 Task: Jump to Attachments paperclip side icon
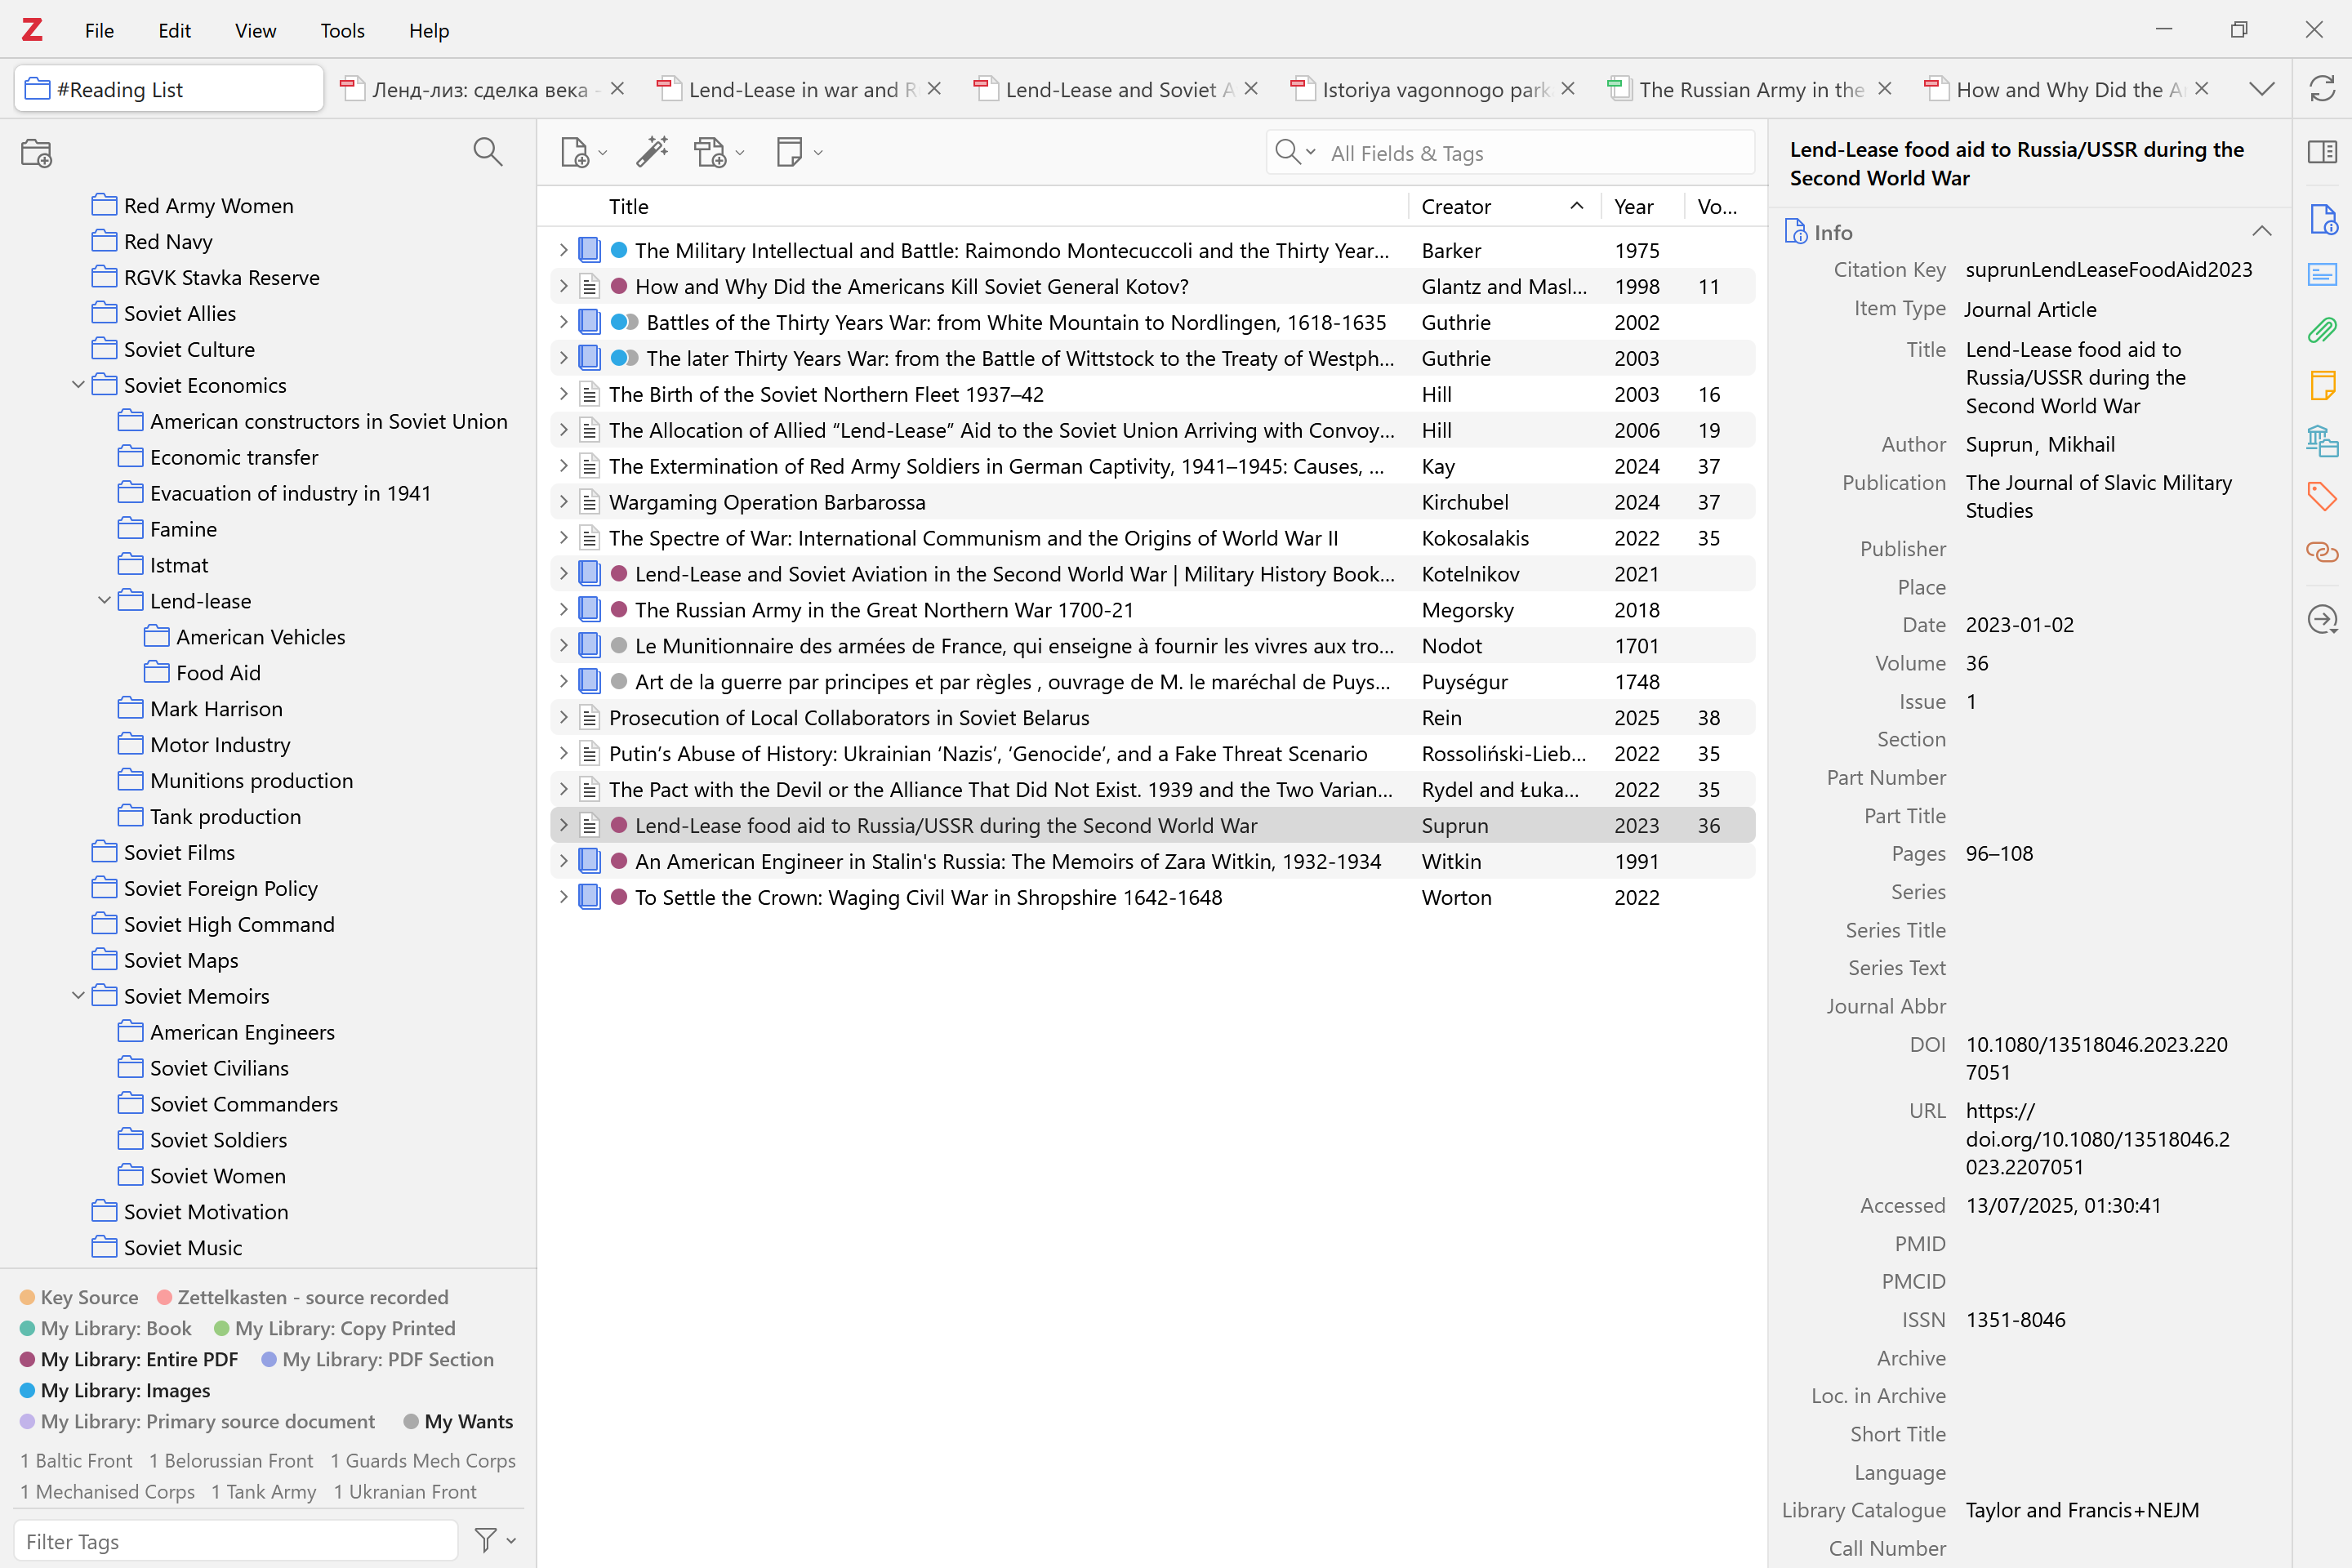(x=2322, y=330)
